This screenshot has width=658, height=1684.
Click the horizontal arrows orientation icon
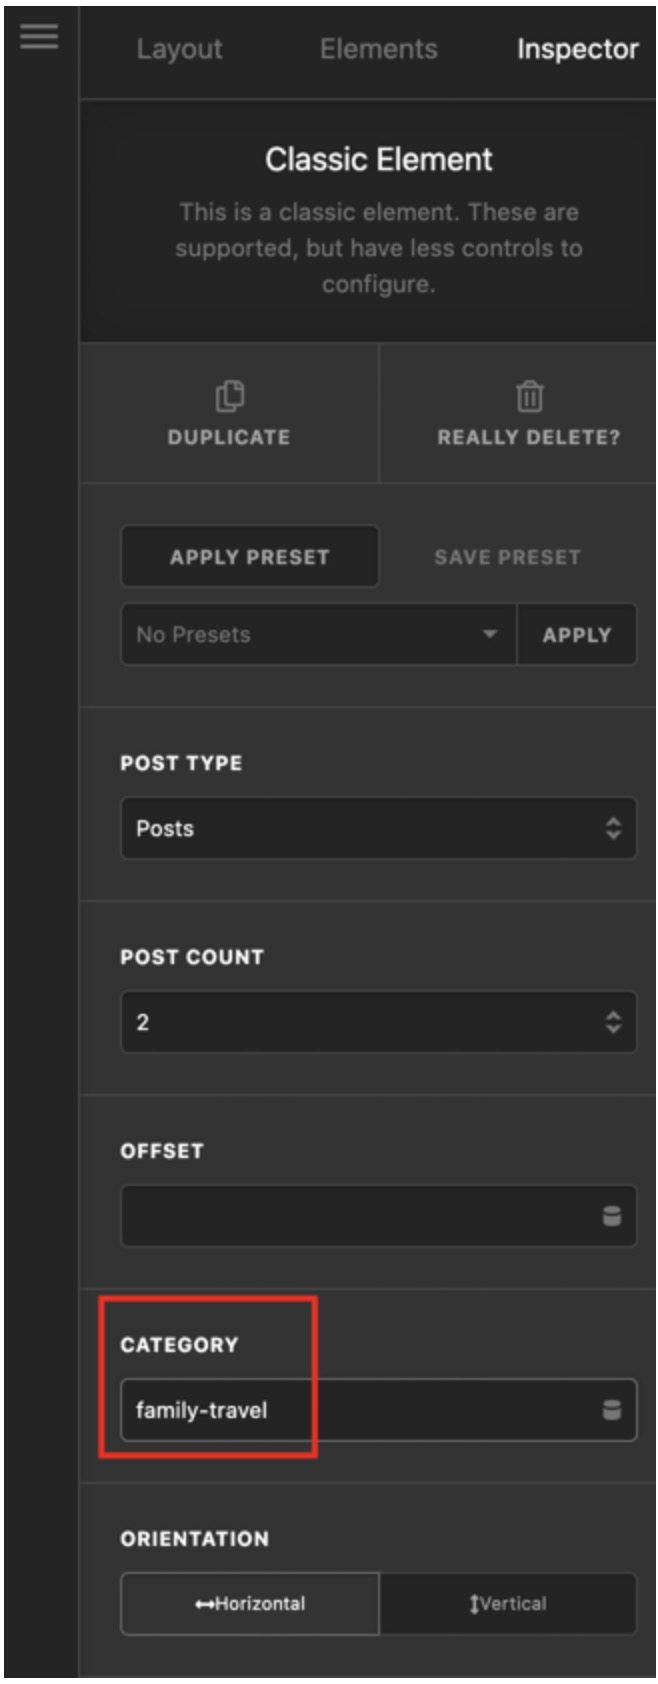[x=204, y=1603]
